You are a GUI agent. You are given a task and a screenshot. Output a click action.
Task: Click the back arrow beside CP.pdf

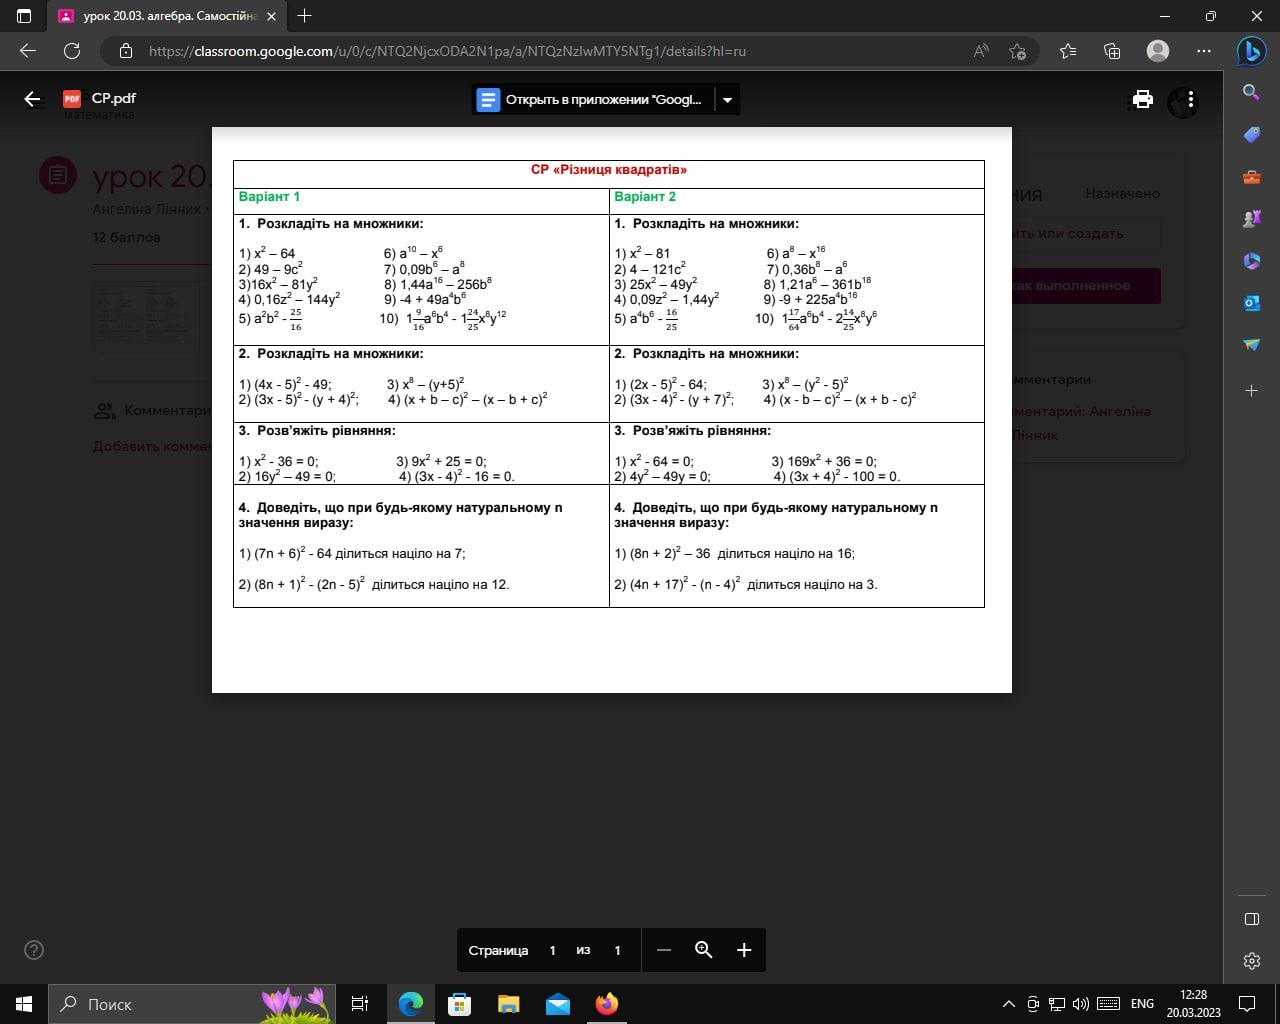(x=33, y=99)
